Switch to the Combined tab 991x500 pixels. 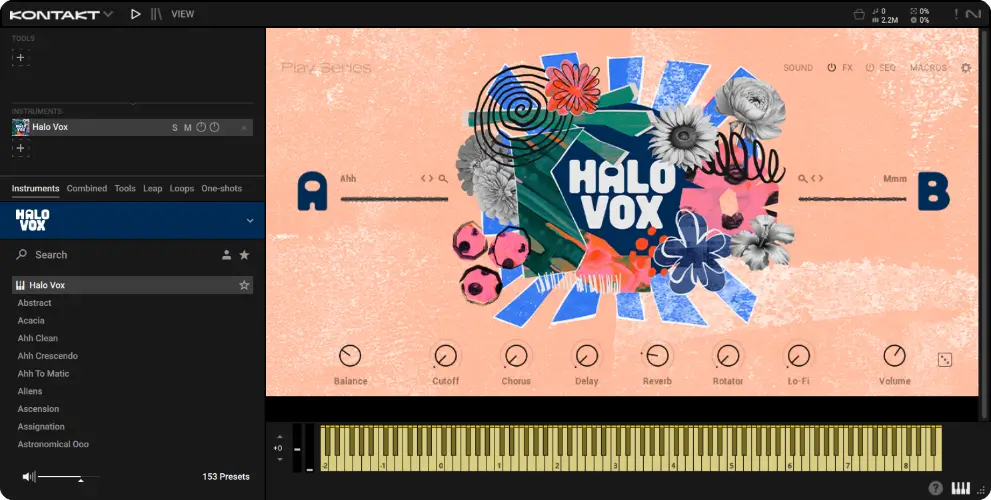coord(87,188)
